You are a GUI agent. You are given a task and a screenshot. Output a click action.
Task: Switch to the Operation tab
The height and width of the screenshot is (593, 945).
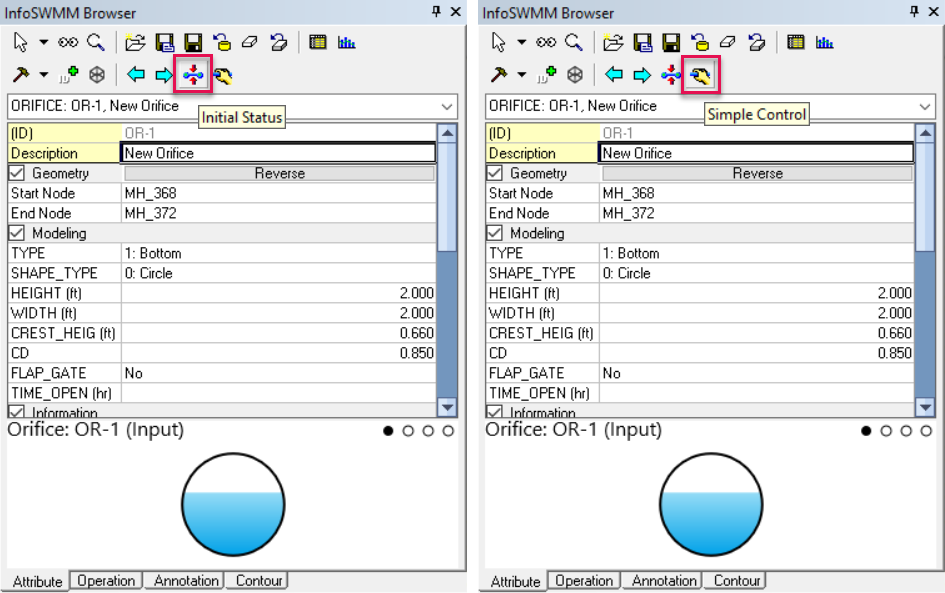(106, 581)
